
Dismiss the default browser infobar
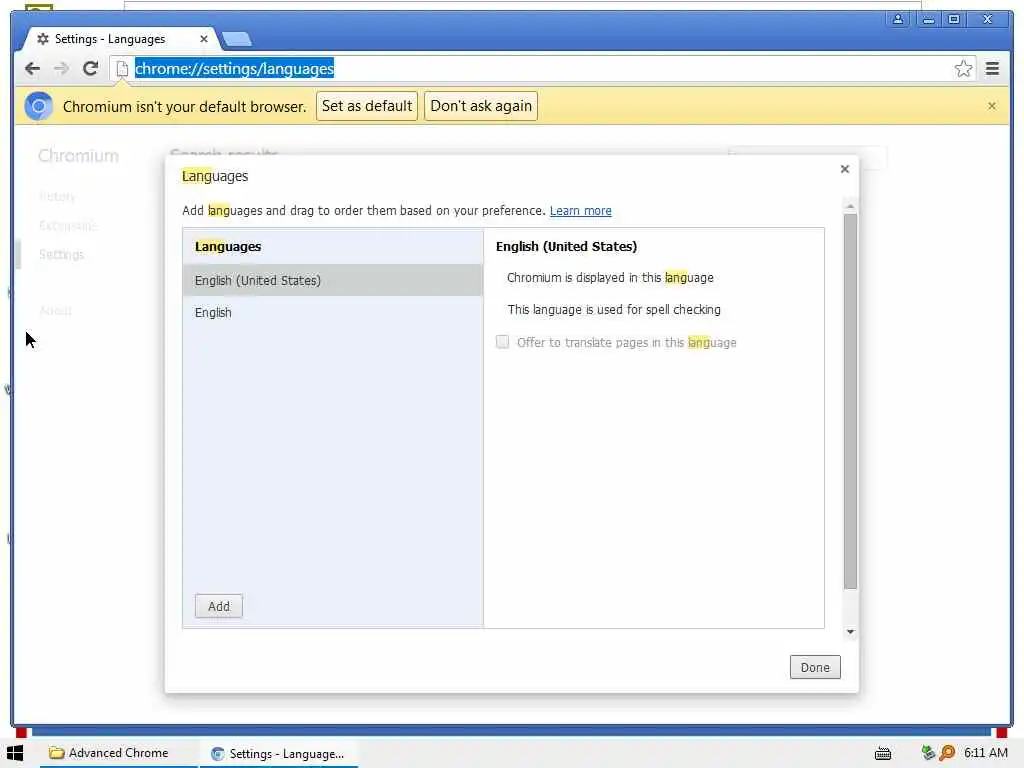(x=991, y=106)
